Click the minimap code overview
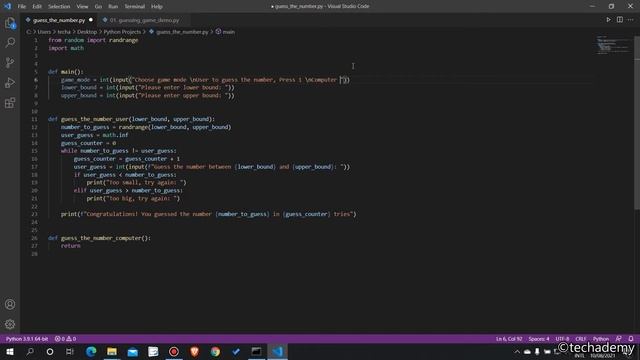This screenshot has width=640, height=360. pos(612,45)
